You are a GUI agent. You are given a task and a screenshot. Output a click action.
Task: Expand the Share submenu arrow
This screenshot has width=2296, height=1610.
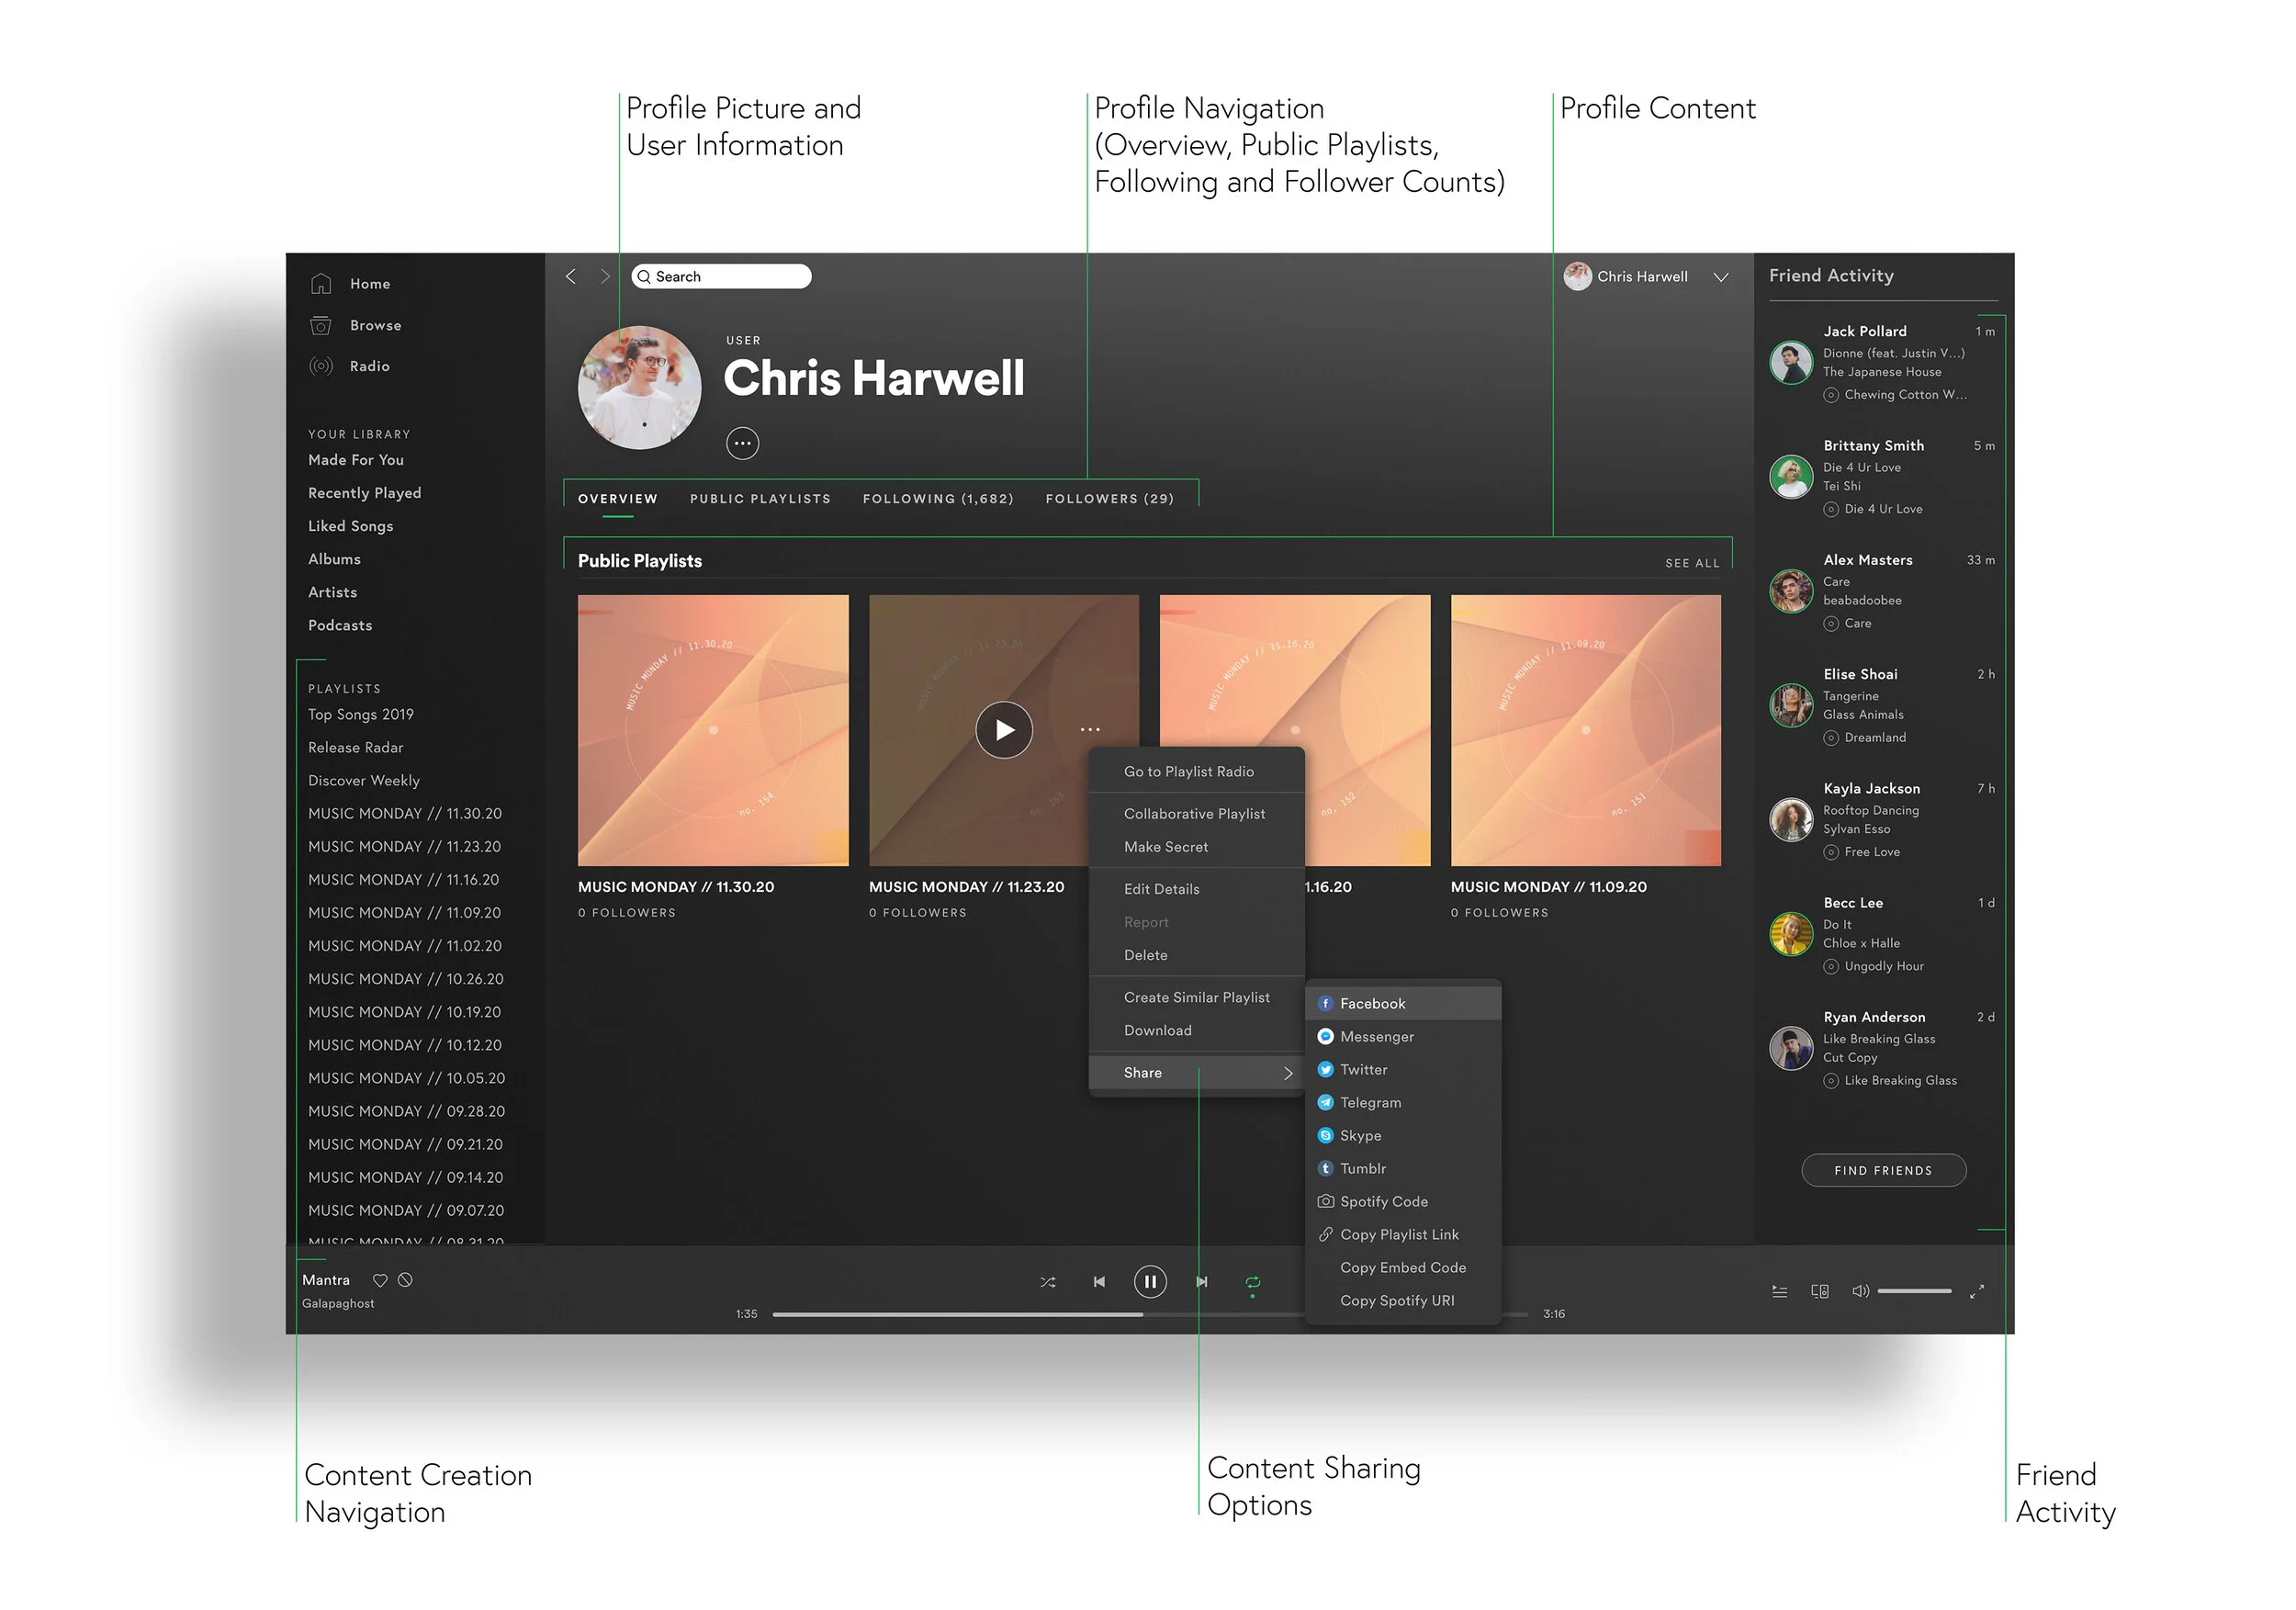click(1288, 1073)
